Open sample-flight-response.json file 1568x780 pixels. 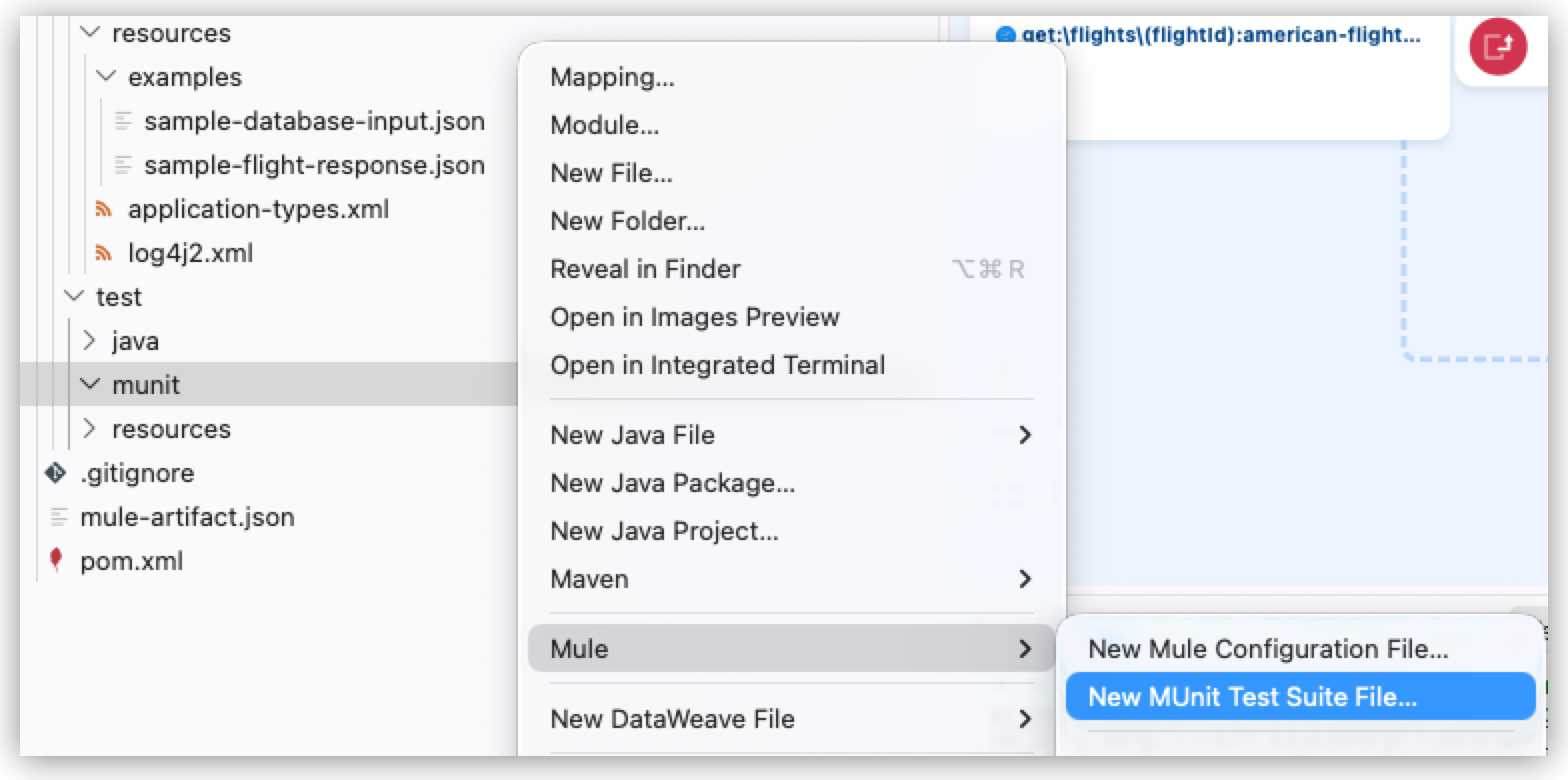click(x=314, y=166)
